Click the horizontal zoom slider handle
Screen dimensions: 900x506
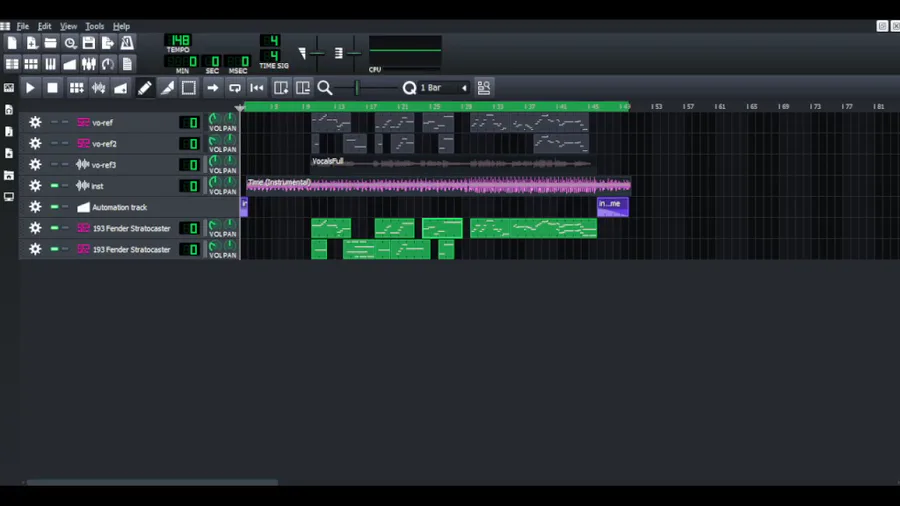pyautogui.click(x=357, y=88)
